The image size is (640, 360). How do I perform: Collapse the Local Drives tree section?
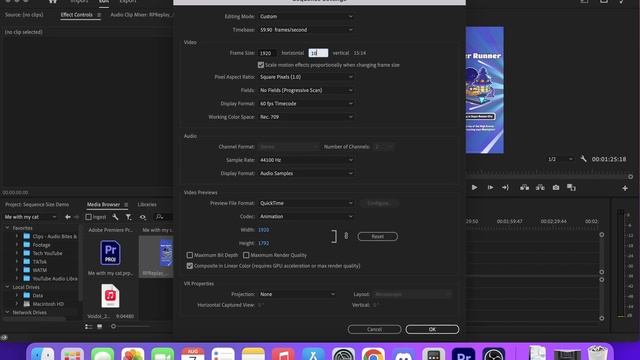(x=7, y=287)
